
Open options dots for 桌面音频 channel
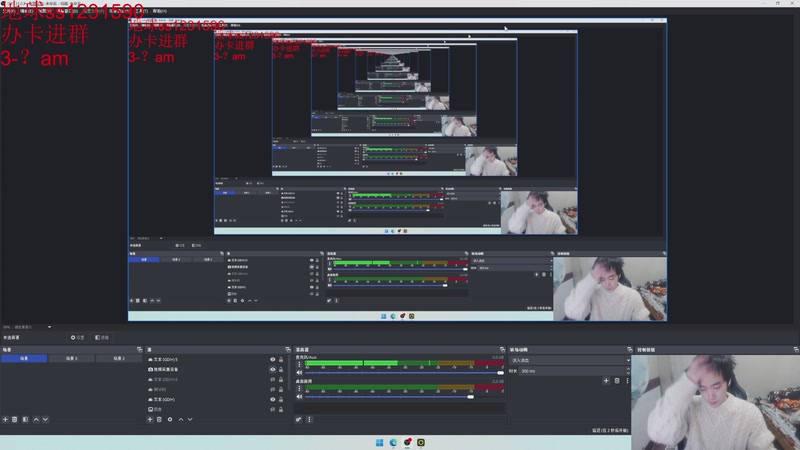click(x=299, y=388)
